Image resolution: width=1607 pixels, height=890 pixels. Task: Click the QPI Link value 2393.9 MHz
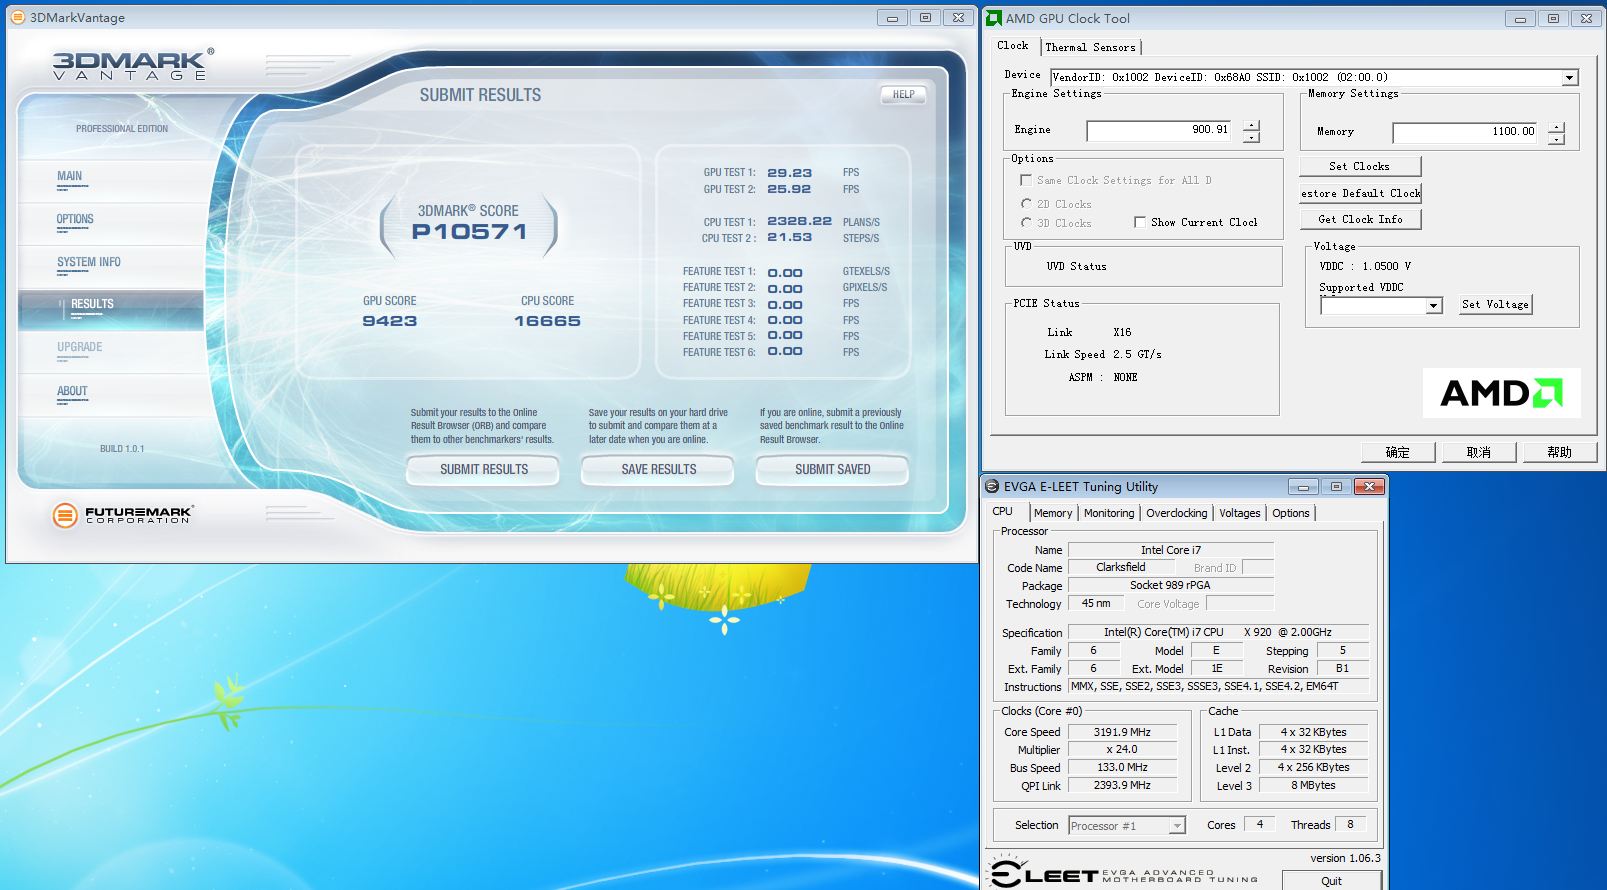tap(1122, 785)
